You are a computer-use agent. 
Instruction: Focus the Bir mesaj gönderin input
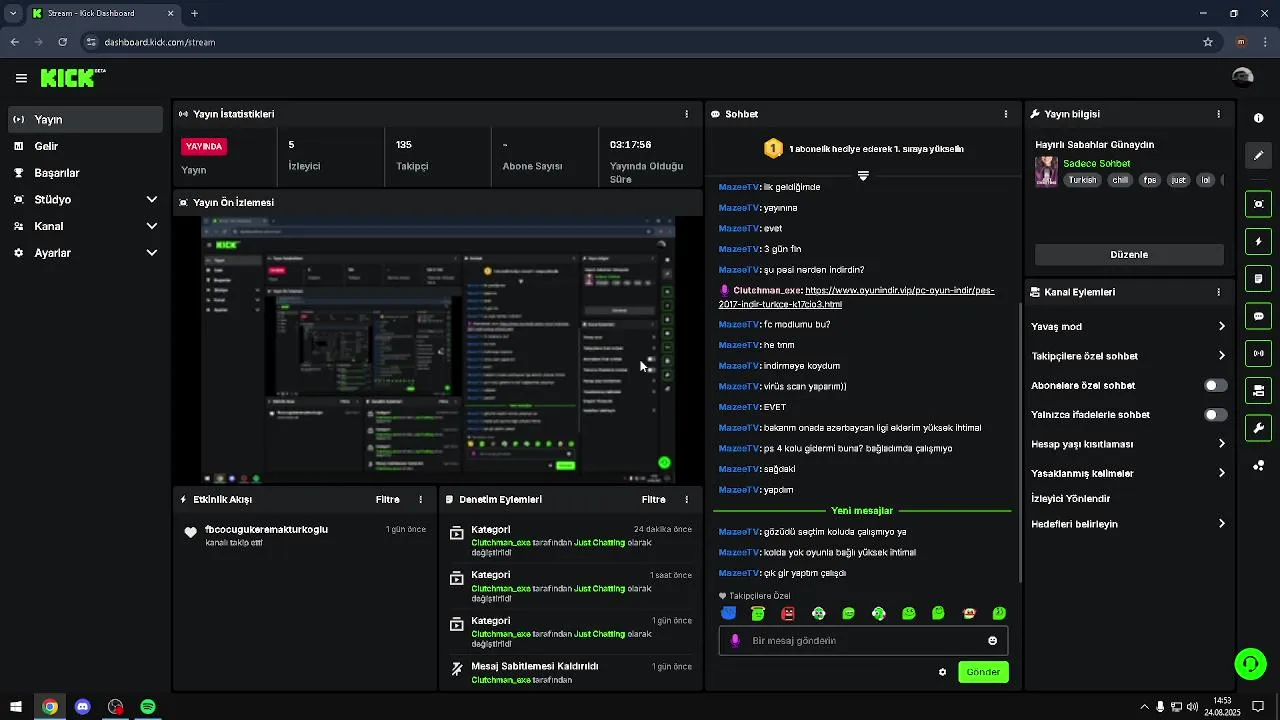(x=863, y=641)
